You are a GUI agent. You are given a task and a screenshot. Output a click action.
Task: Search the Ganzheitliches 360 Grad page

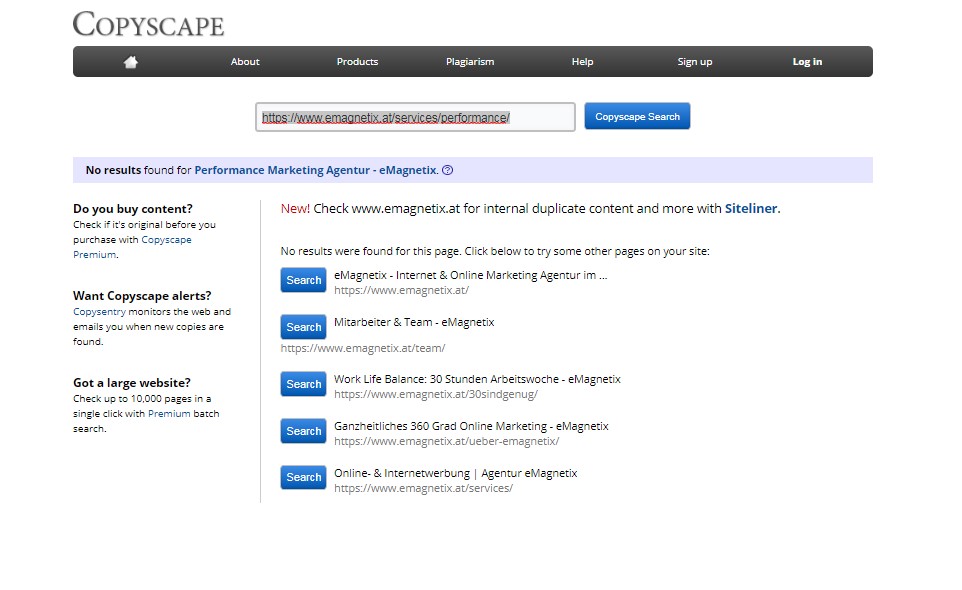(304, 431)
